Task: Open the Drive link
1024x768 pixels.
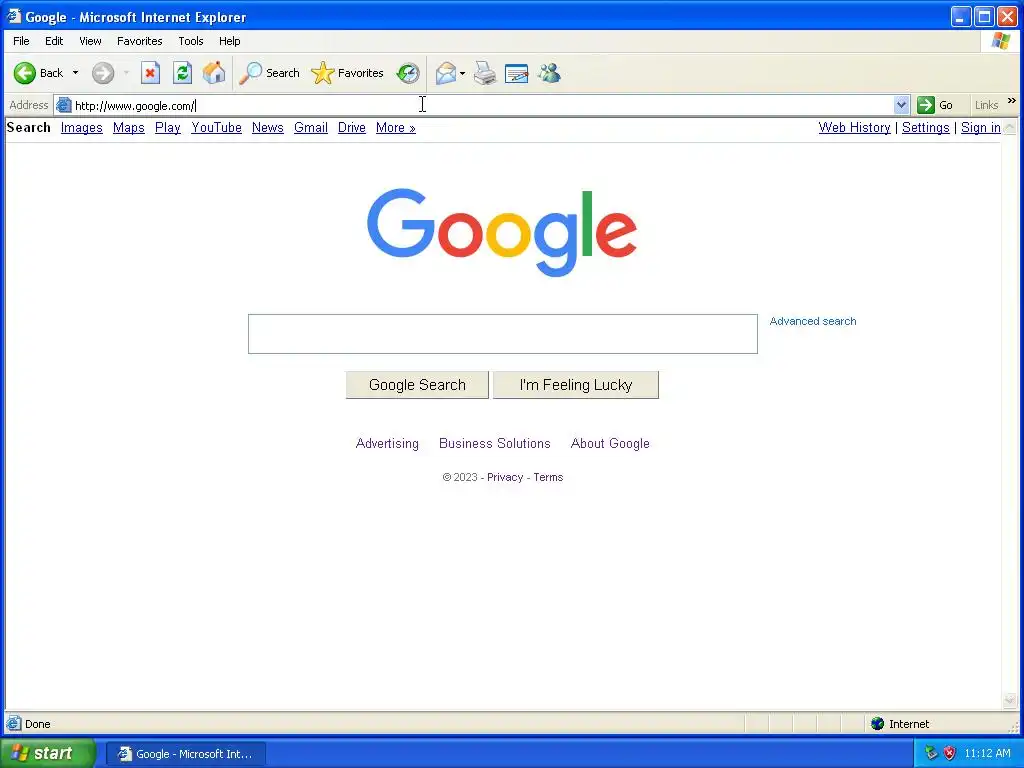Action: (351, 127)
